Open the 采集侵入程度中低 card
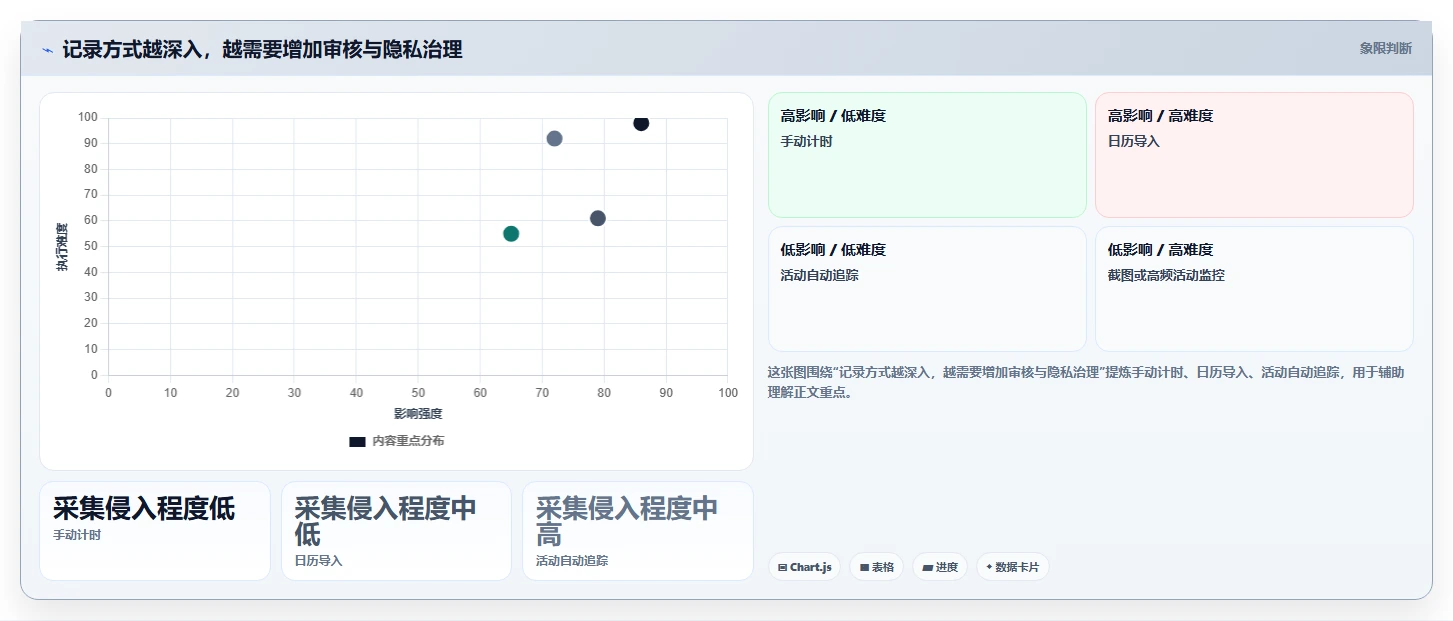The image size is (1453, 621). pos(396,531)
